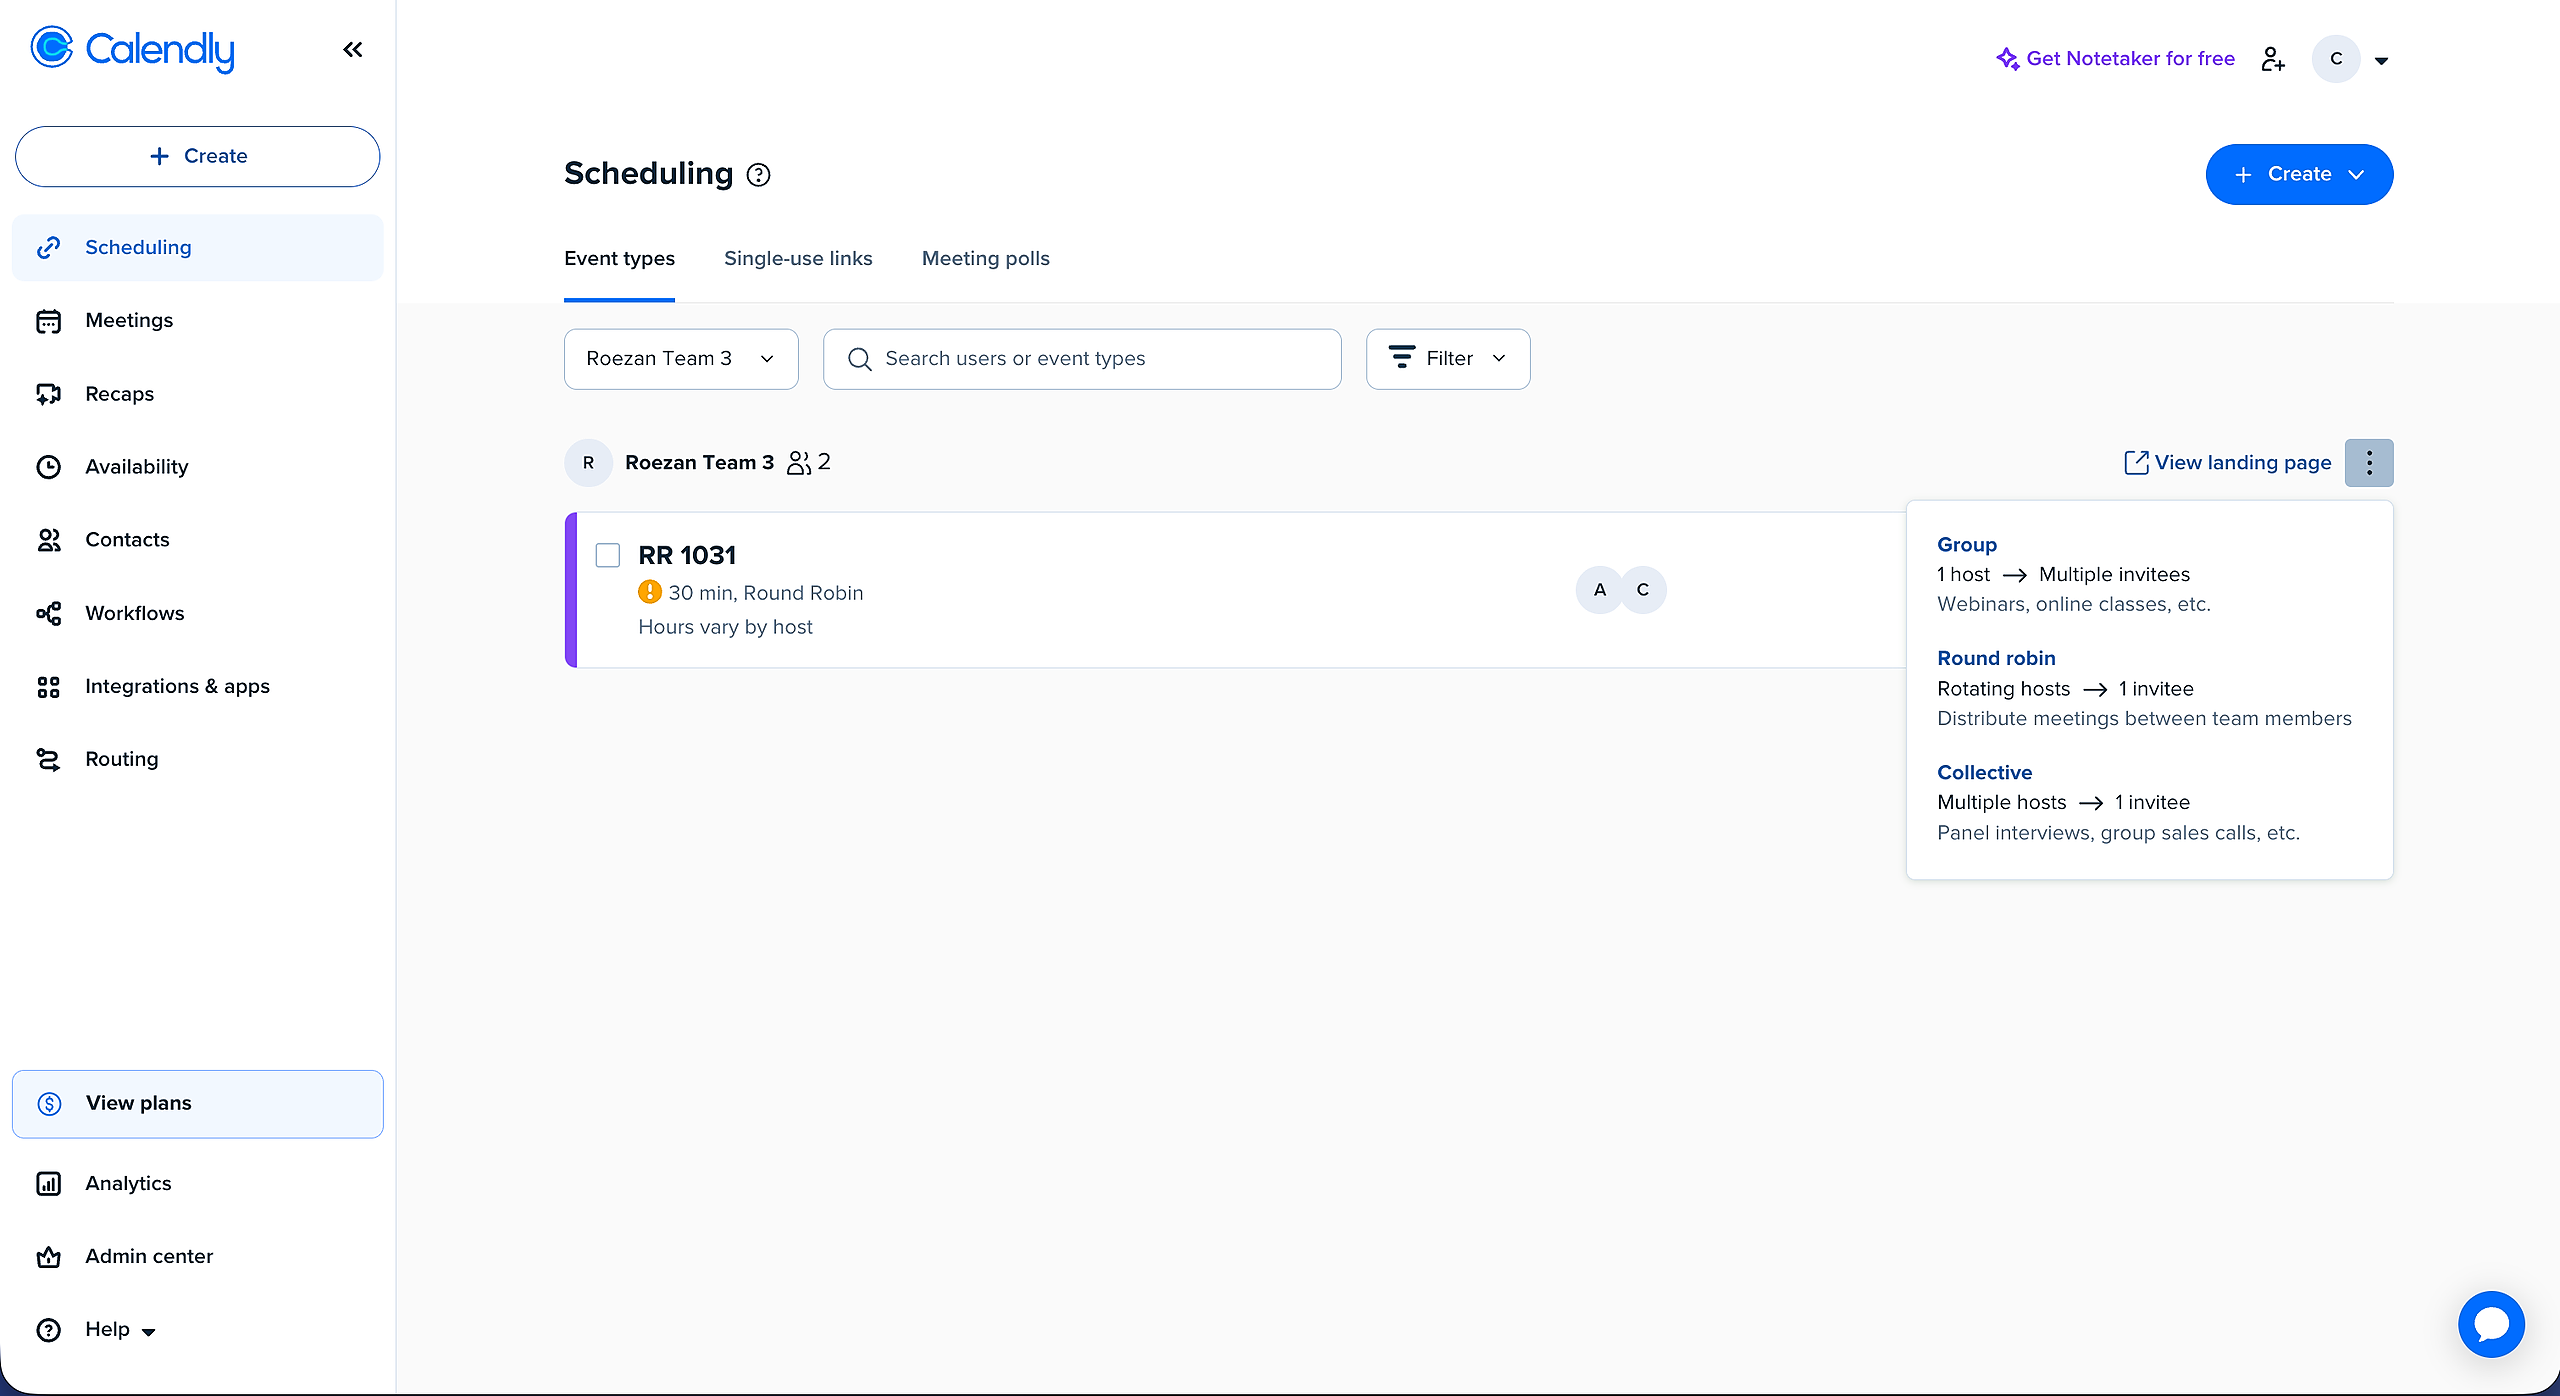Open Workflows from the sidebar
This screenshot has height=1396, width=2560.
[134, 613]
